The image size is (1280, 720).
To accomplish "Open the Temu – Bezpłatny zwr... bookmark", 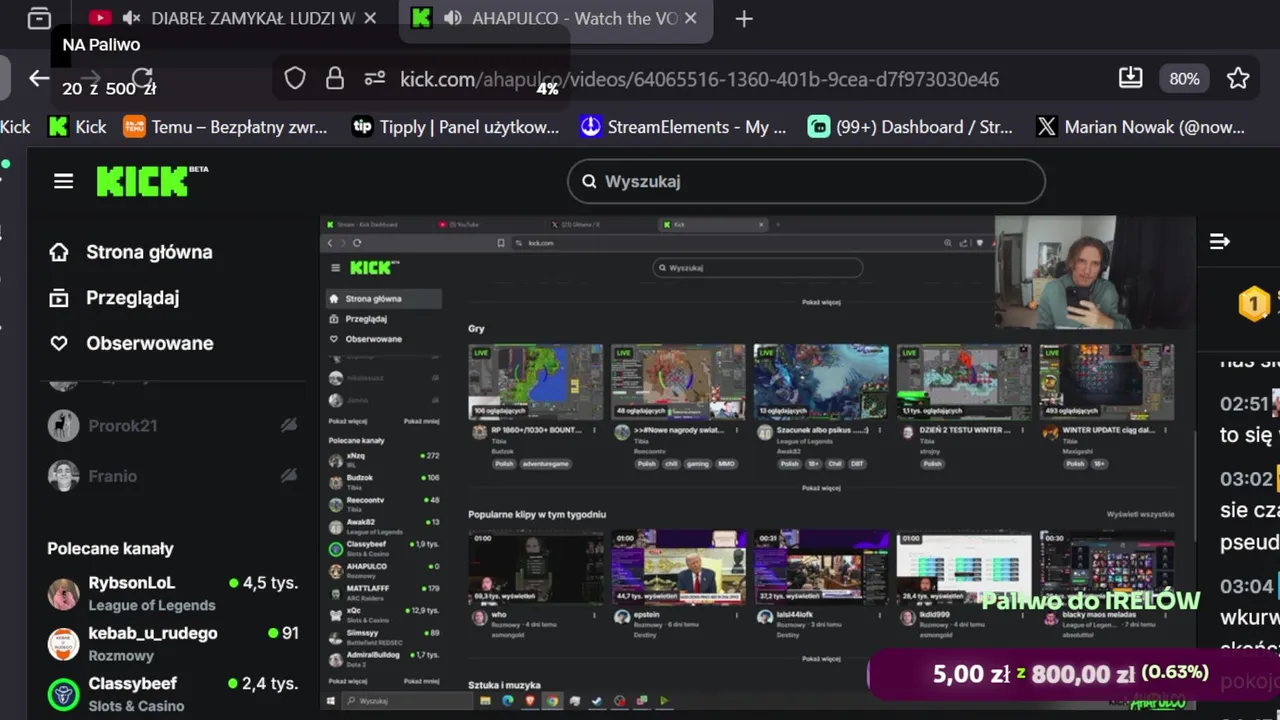I will click(225, 127).
